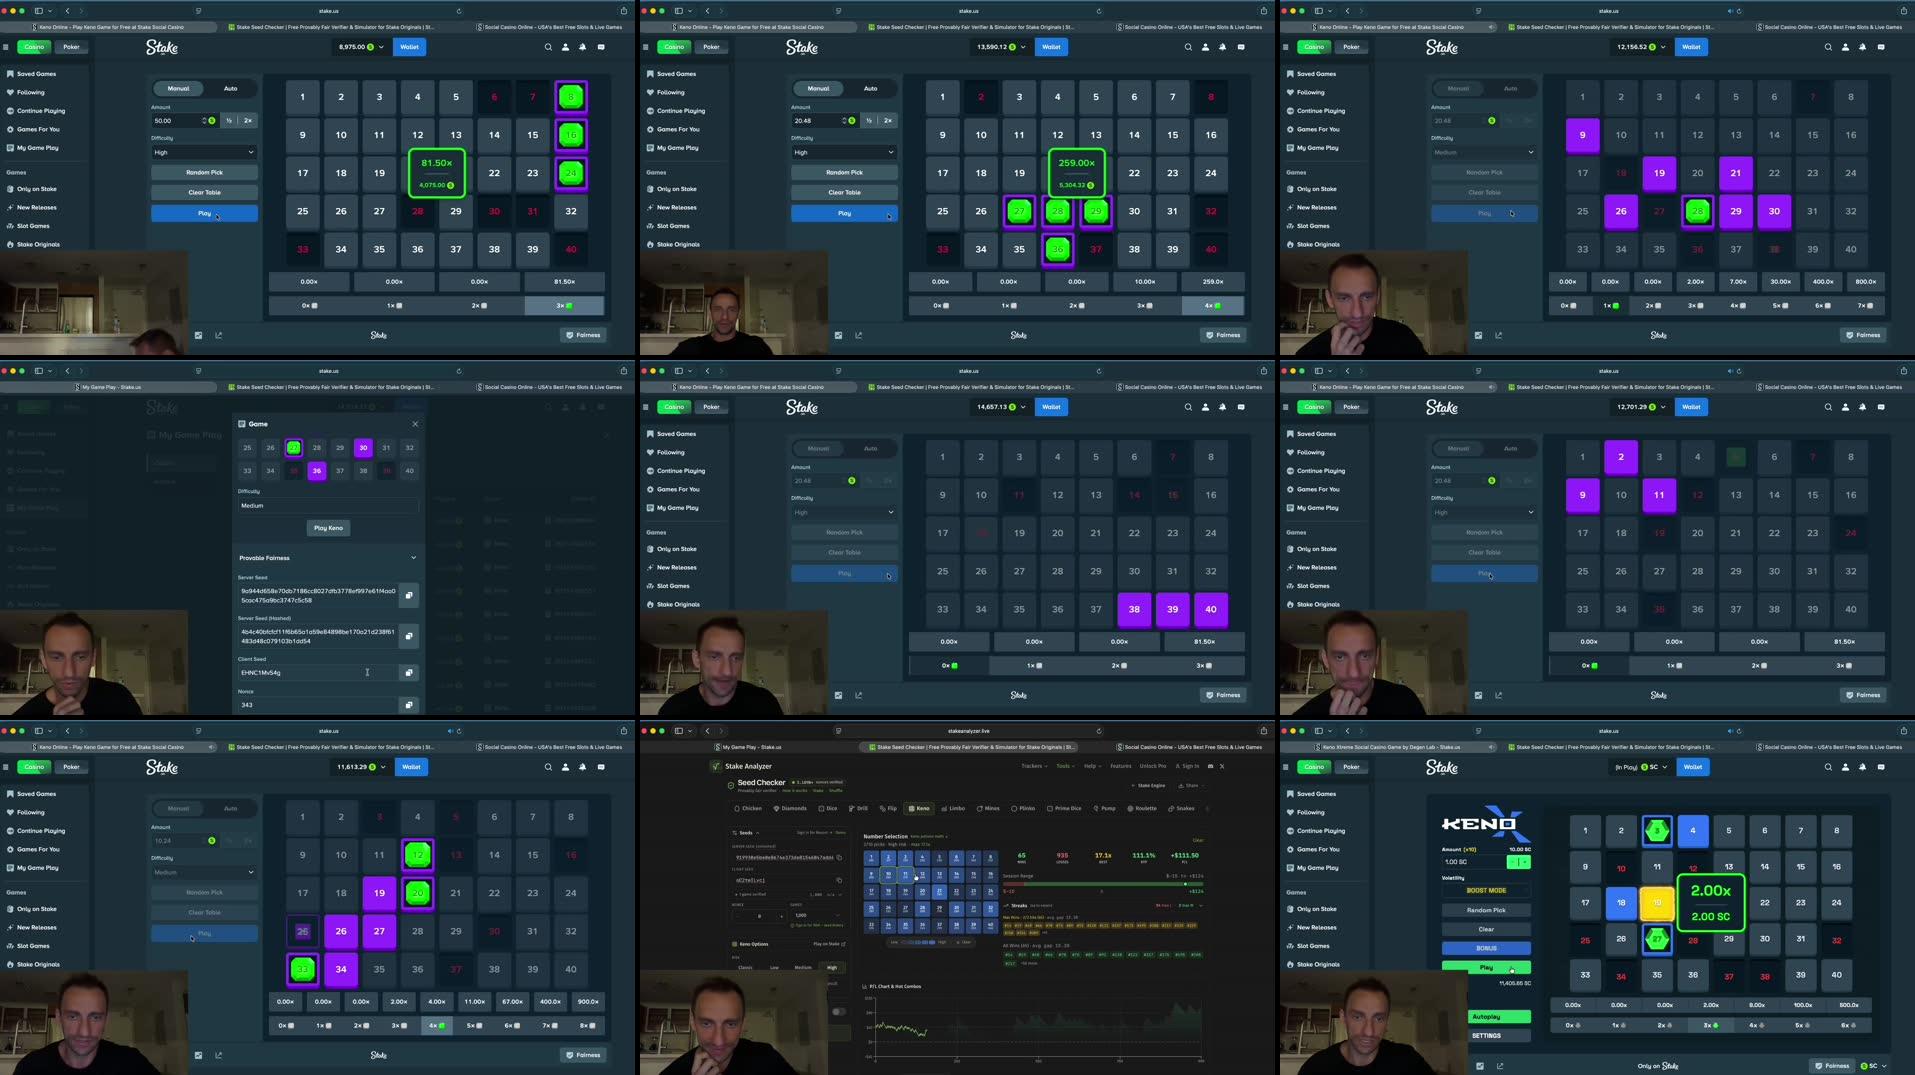Select Mines game tab in Stake Analyzer
Image resolution: width=1915 pixels, height=1075 pixels.
988,808
